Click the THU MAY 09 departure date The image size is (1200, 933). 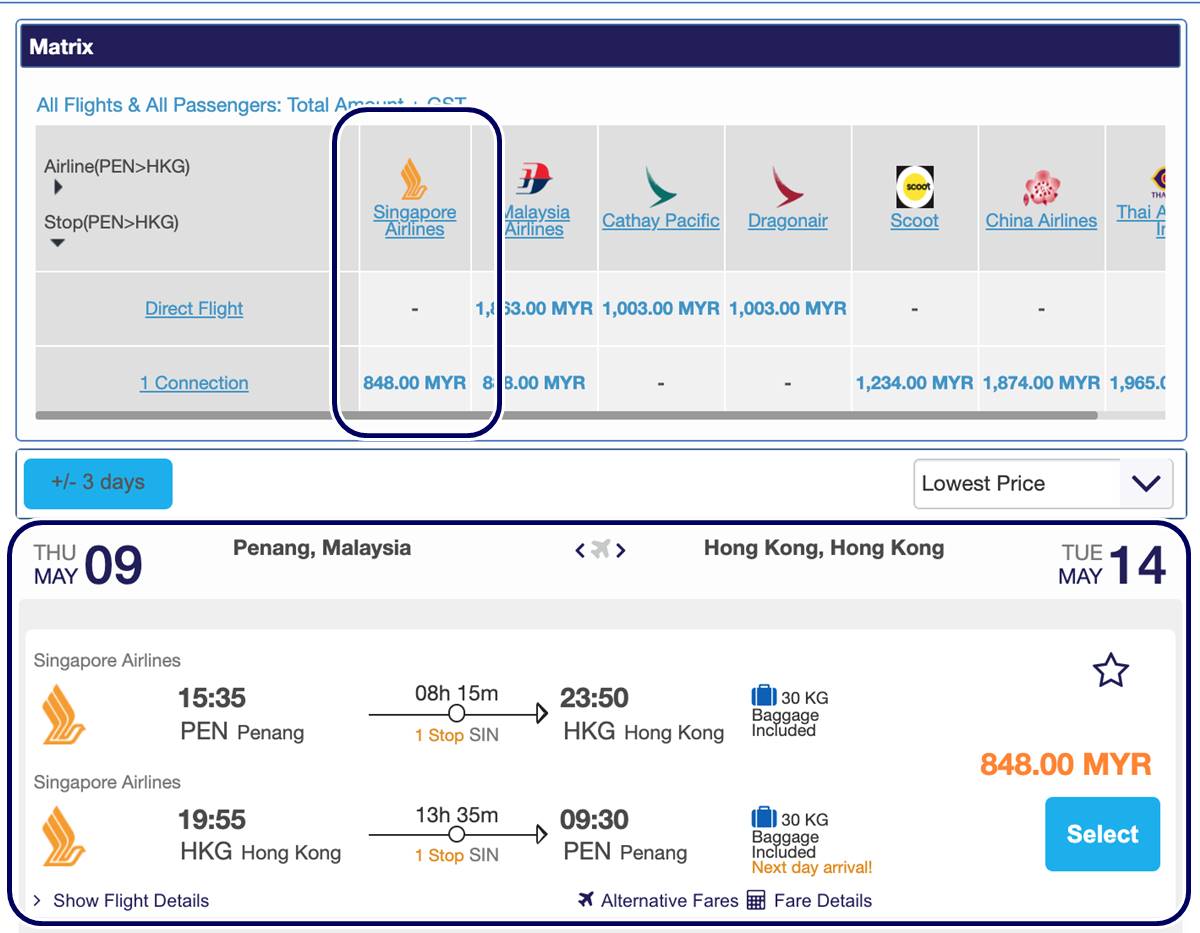(88, 565)
